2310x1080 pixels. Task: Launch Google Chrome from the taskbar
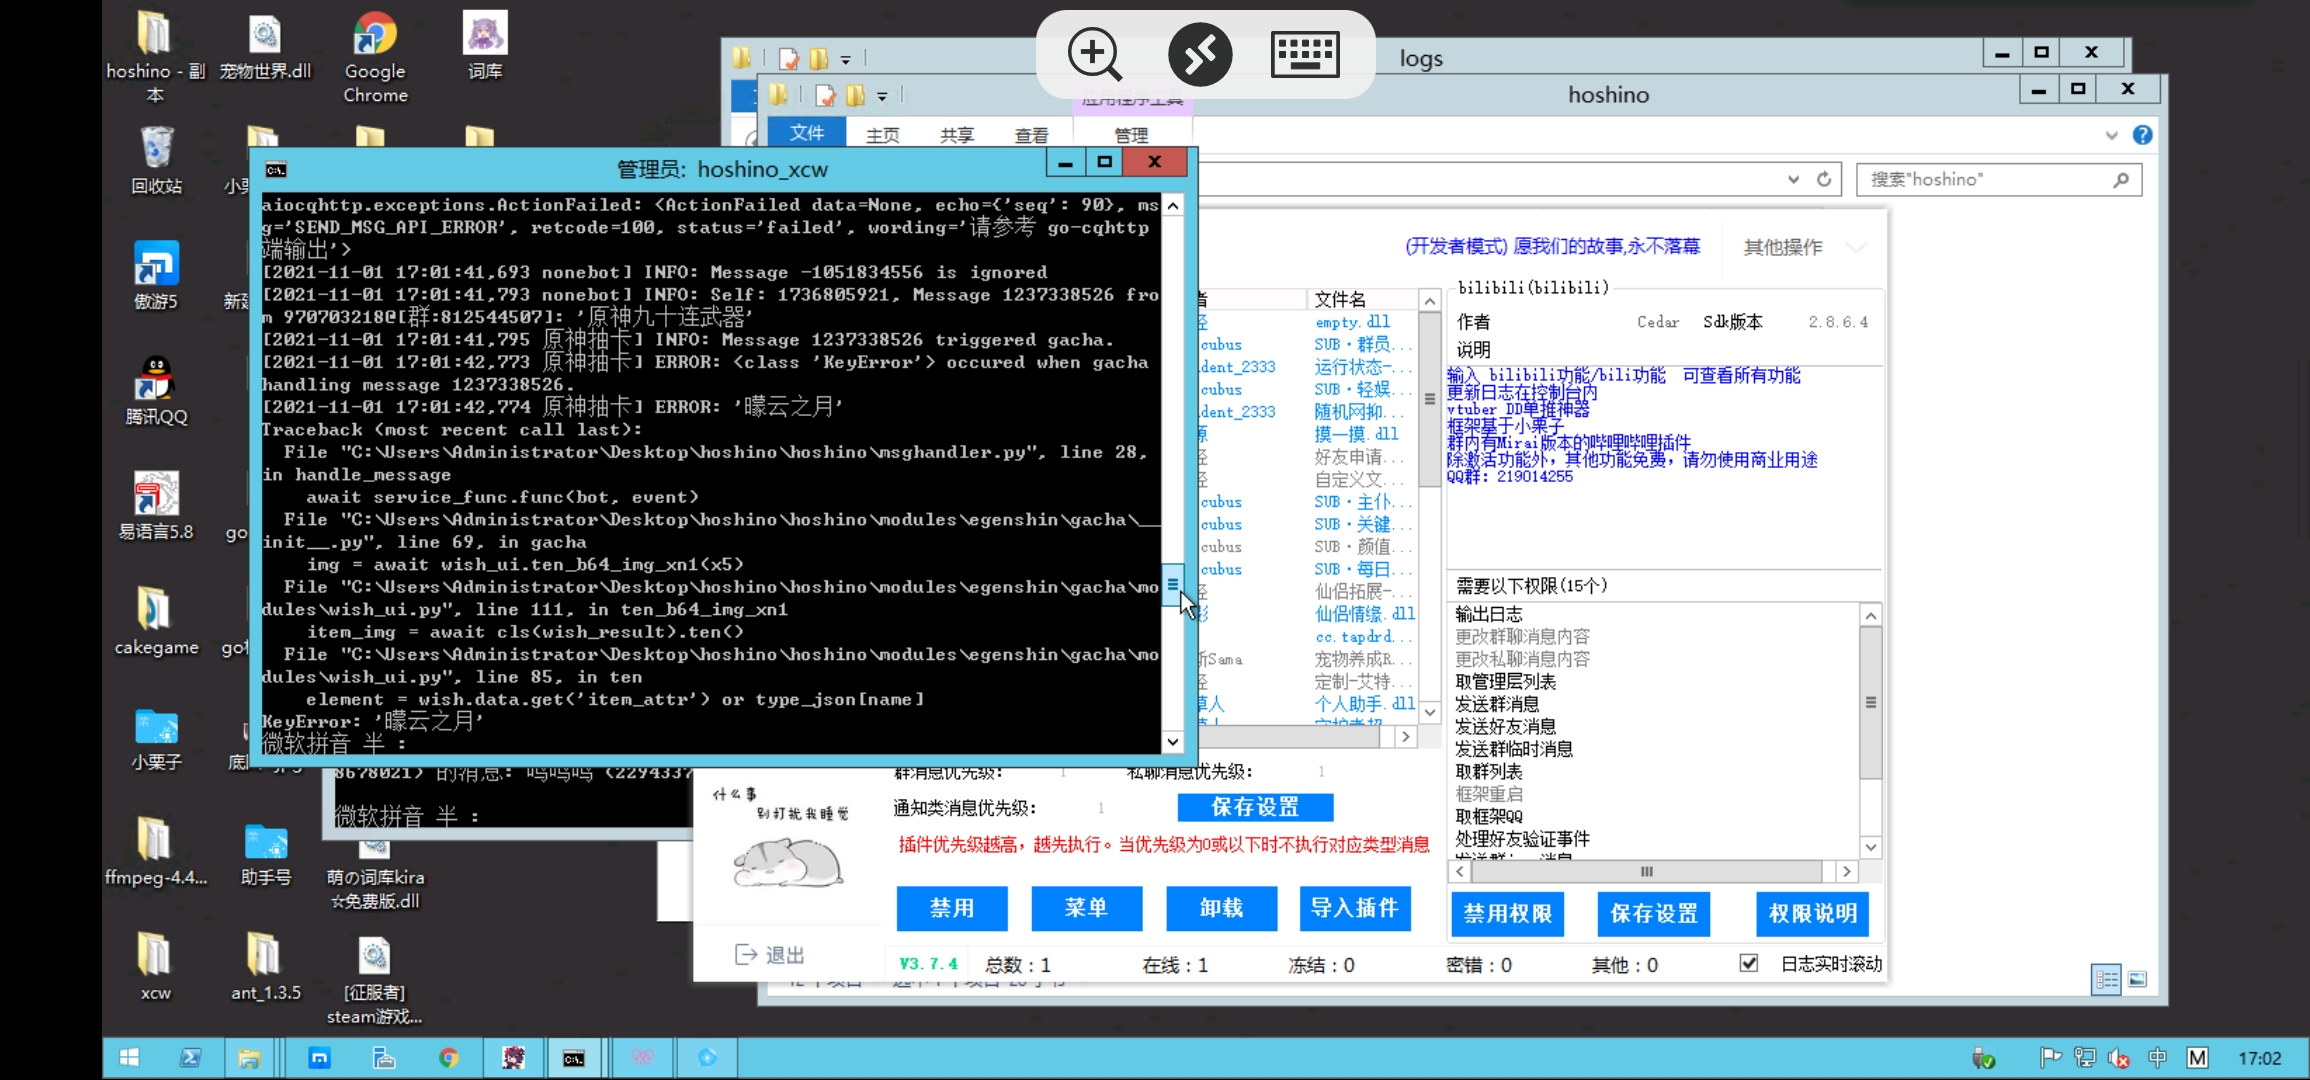[450, 1057]
